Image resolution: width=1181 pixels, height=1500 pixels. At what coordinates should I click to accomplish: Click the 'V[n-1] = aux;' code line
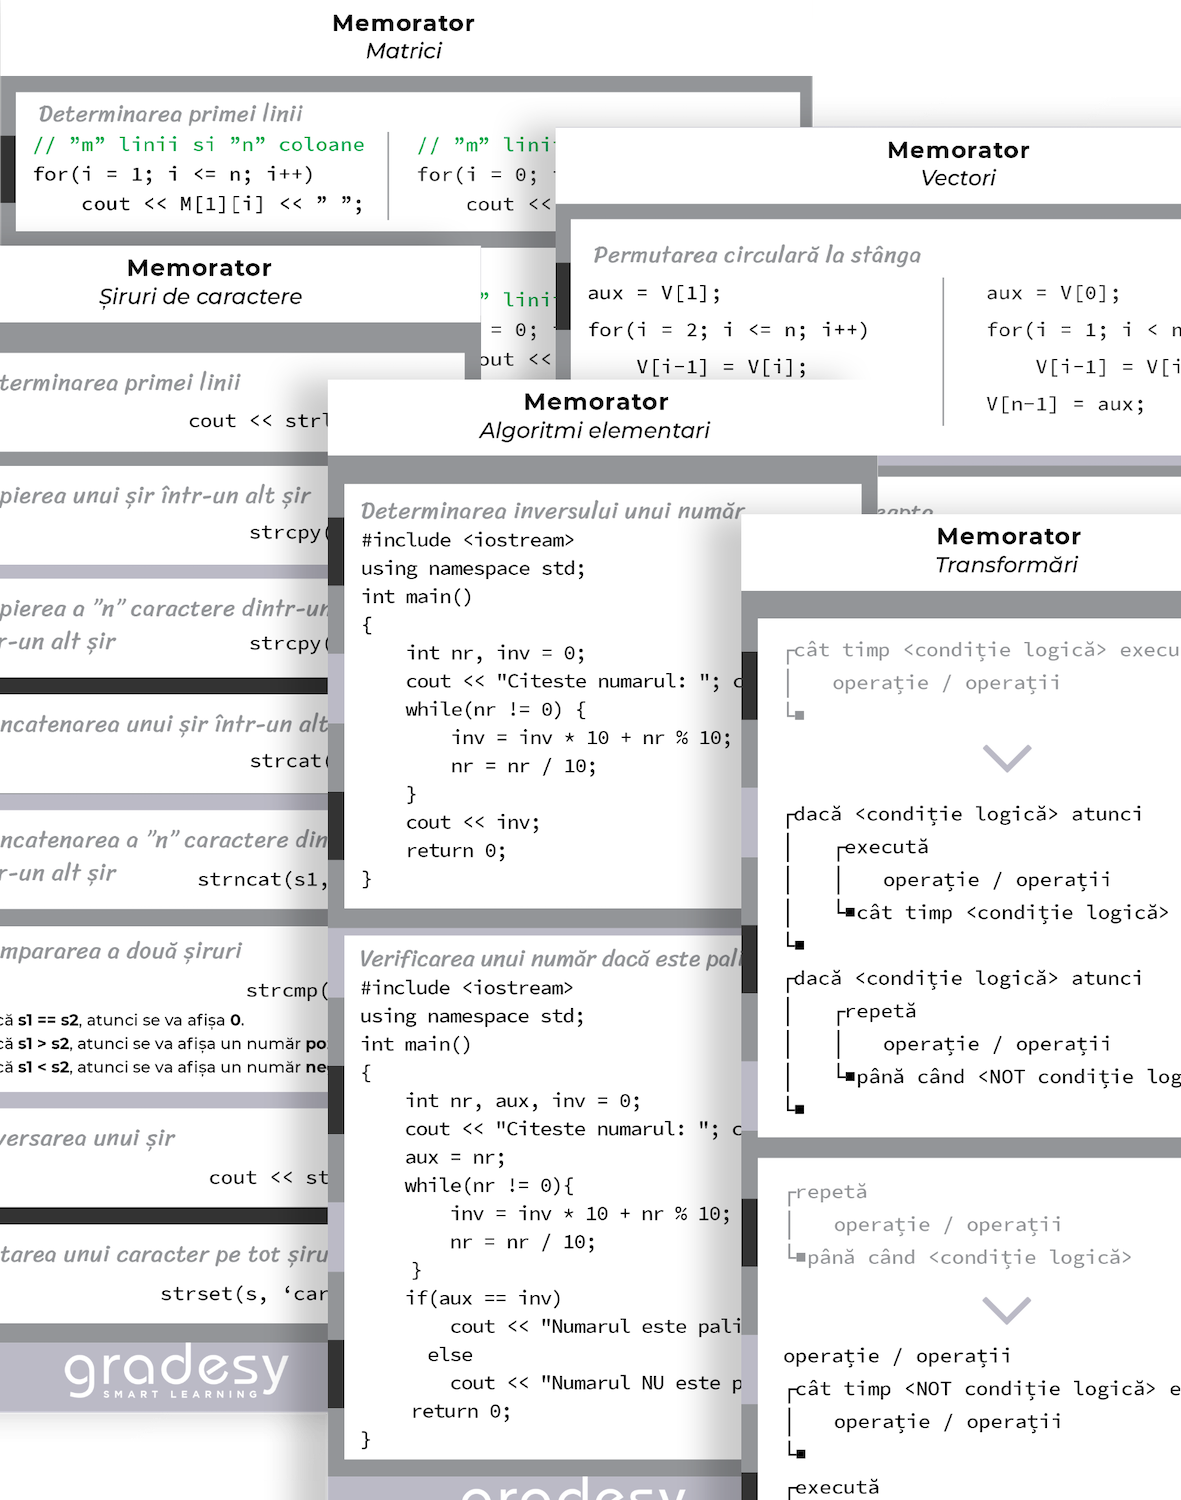click(x=1064, y=404)
